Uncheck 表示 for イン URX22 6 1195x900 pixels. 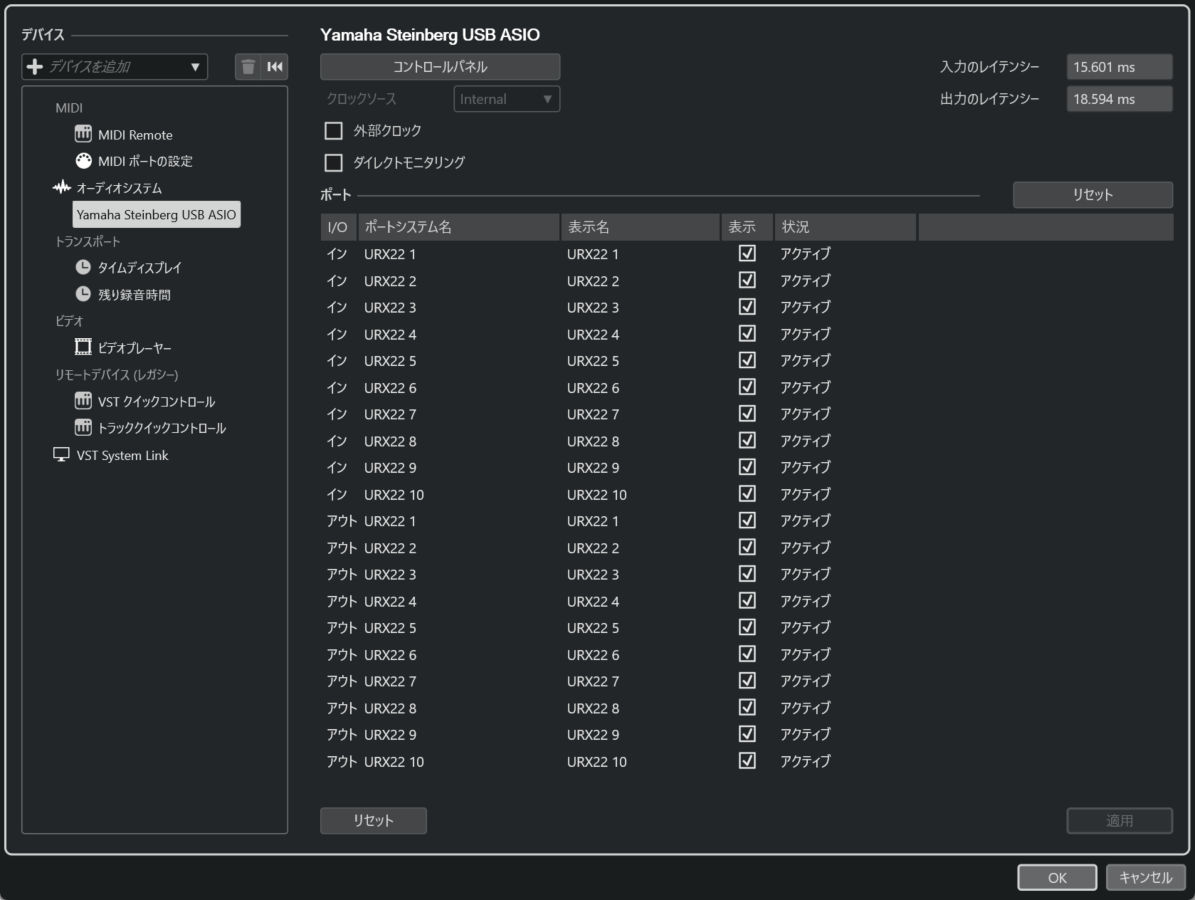(x=748, y=386)
